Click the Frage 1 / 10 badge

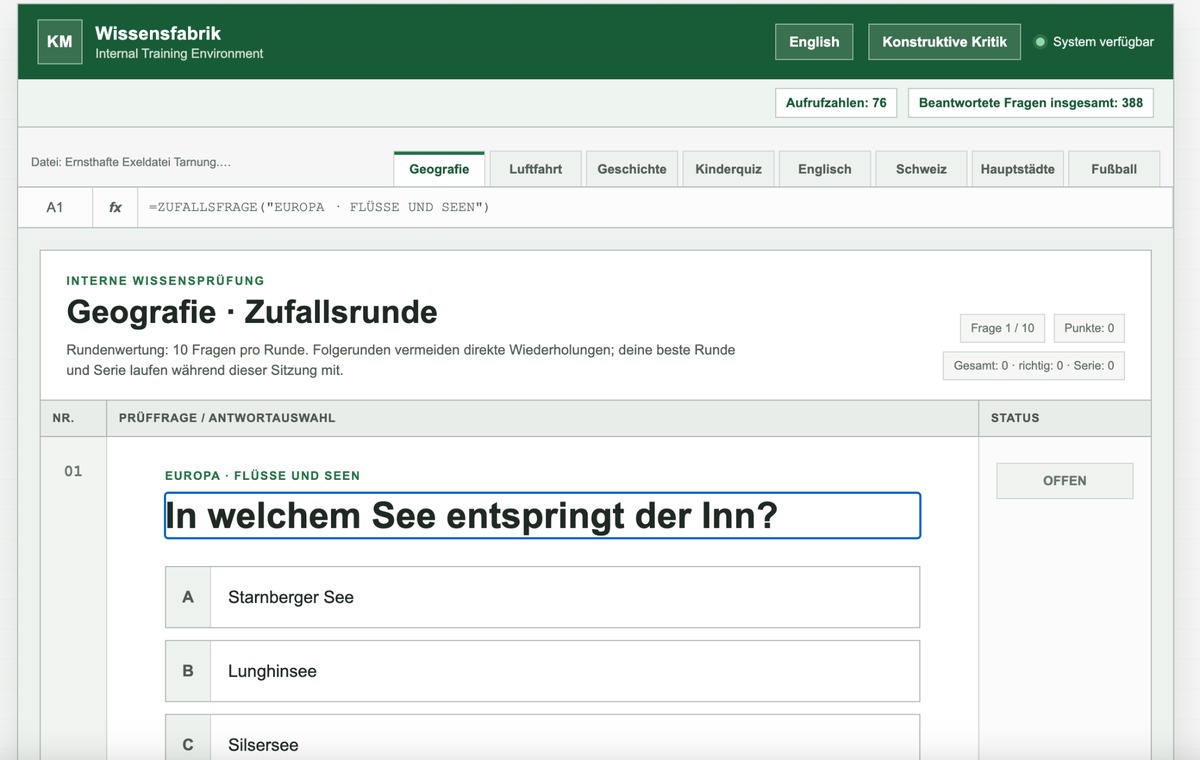tap(1002, 328)
